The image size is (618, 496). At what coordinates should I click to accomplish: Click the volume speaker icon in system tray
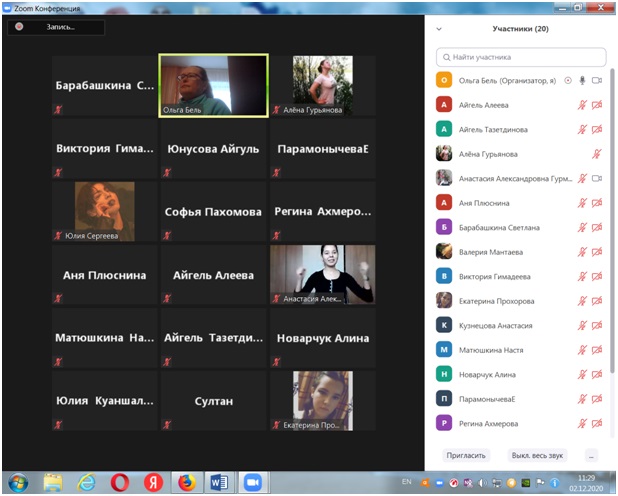482,483
